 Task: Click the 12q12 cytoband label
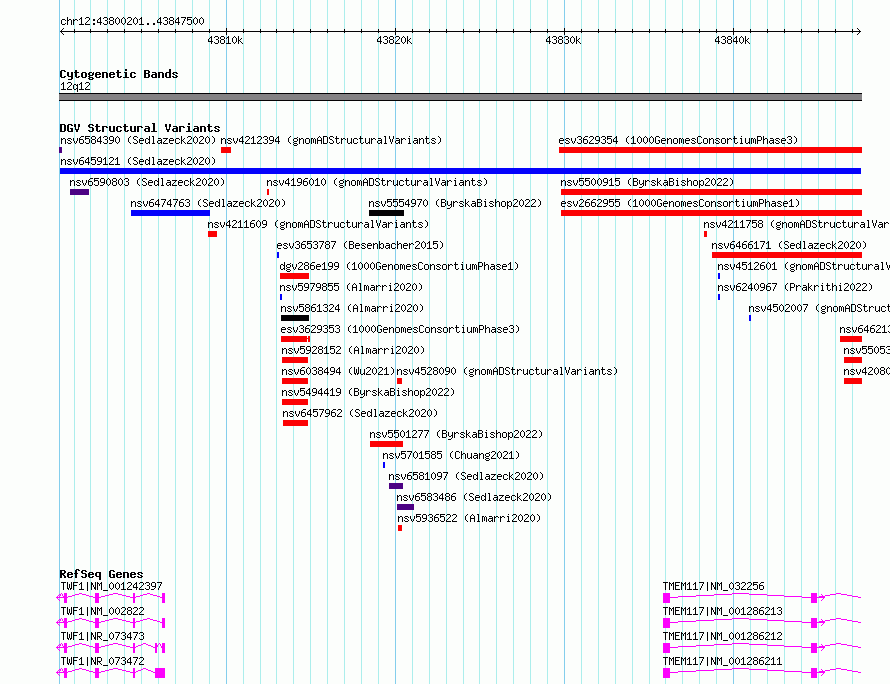click(x=75, y=86)
